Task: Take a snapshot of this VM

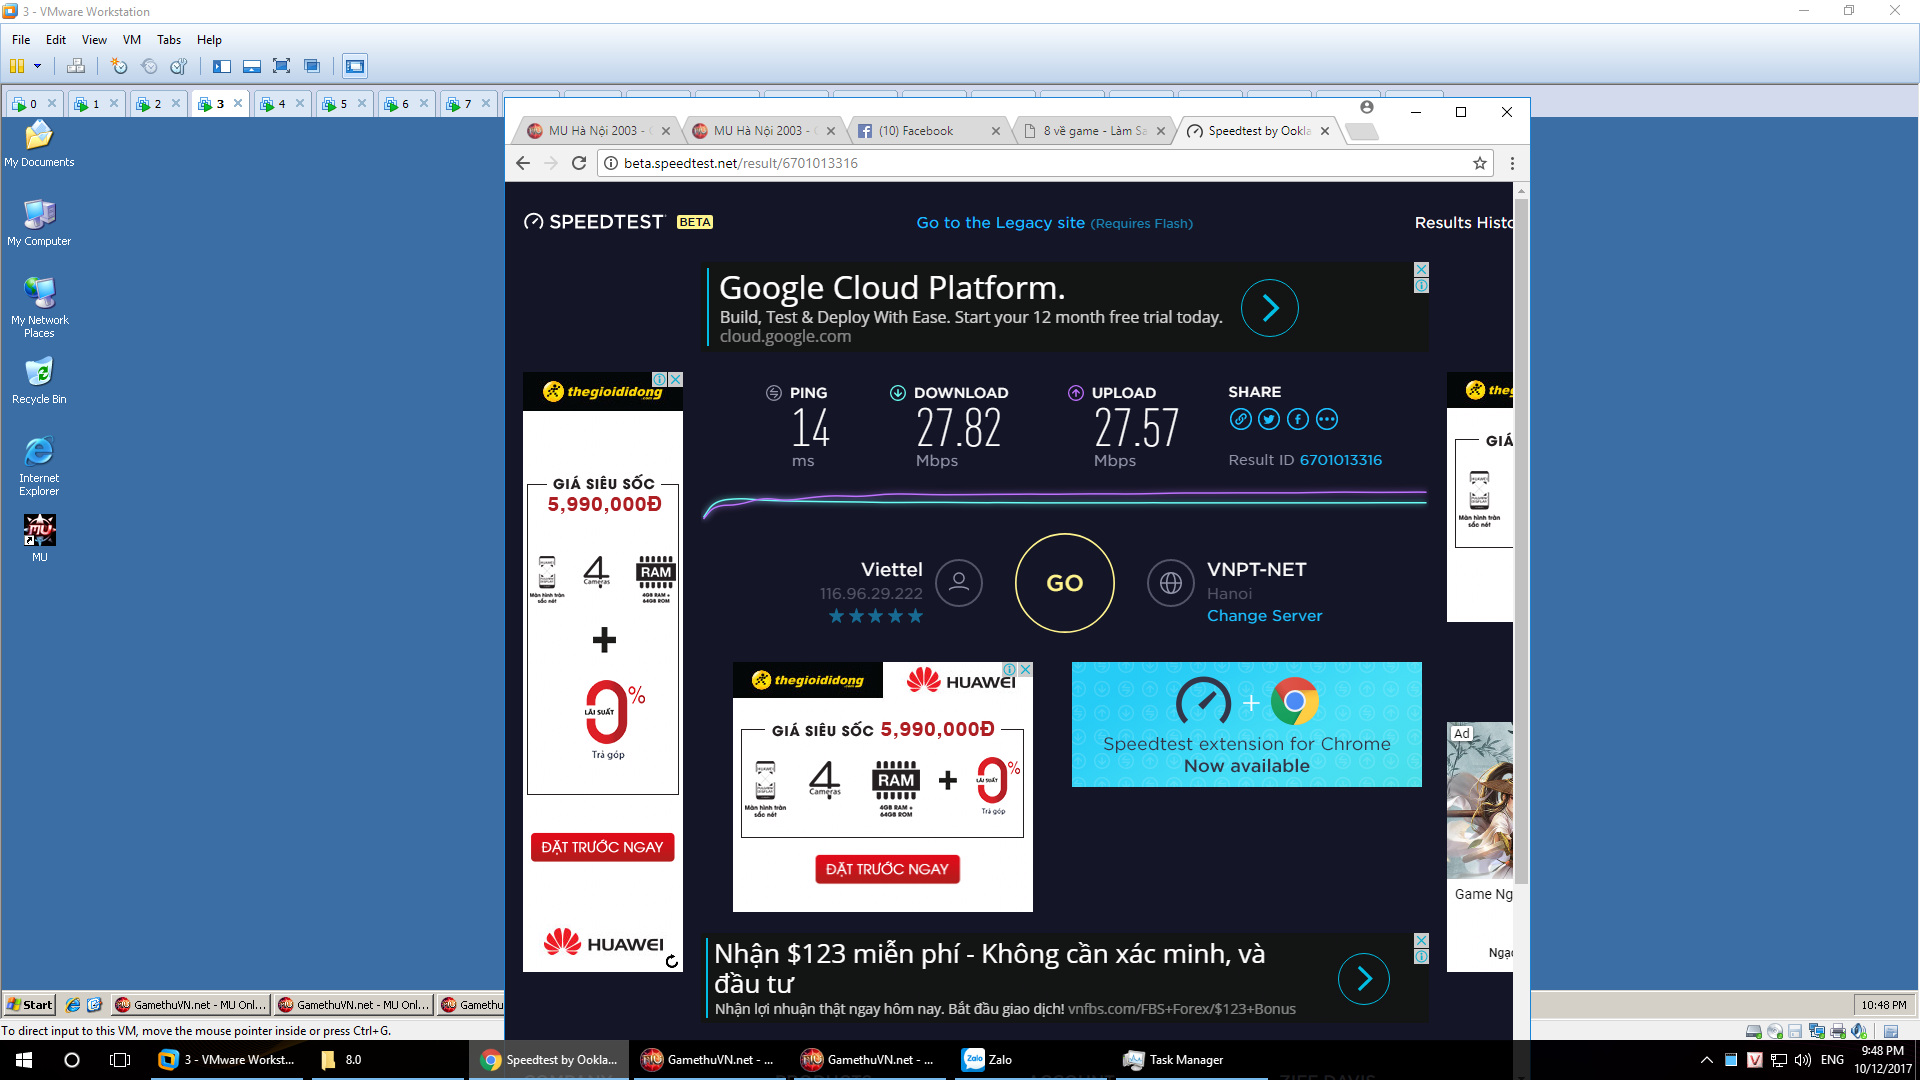Action: [x=119, y=66]
